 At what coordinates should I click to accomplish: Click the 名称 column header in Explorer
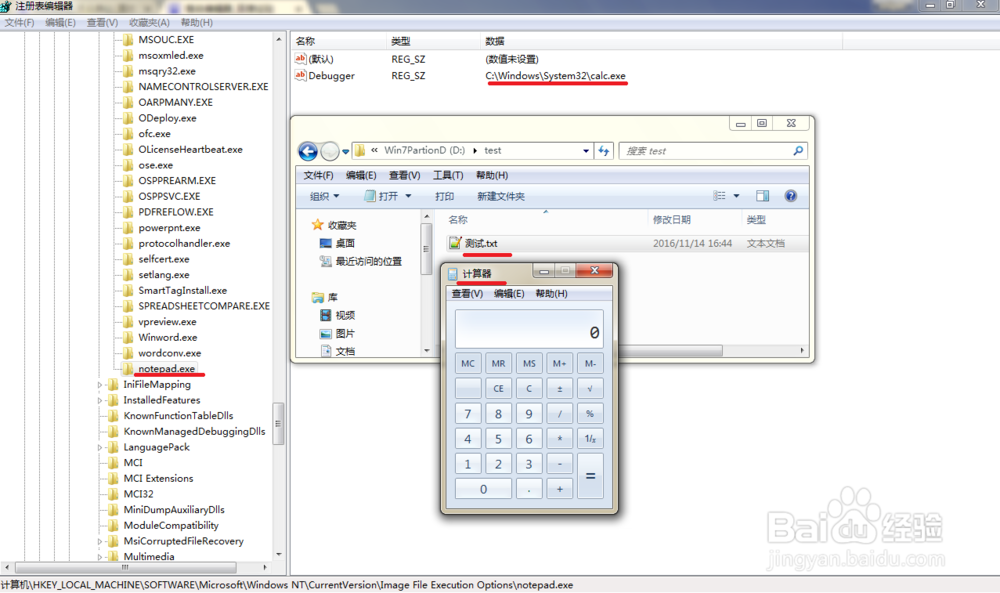(458, 219)
